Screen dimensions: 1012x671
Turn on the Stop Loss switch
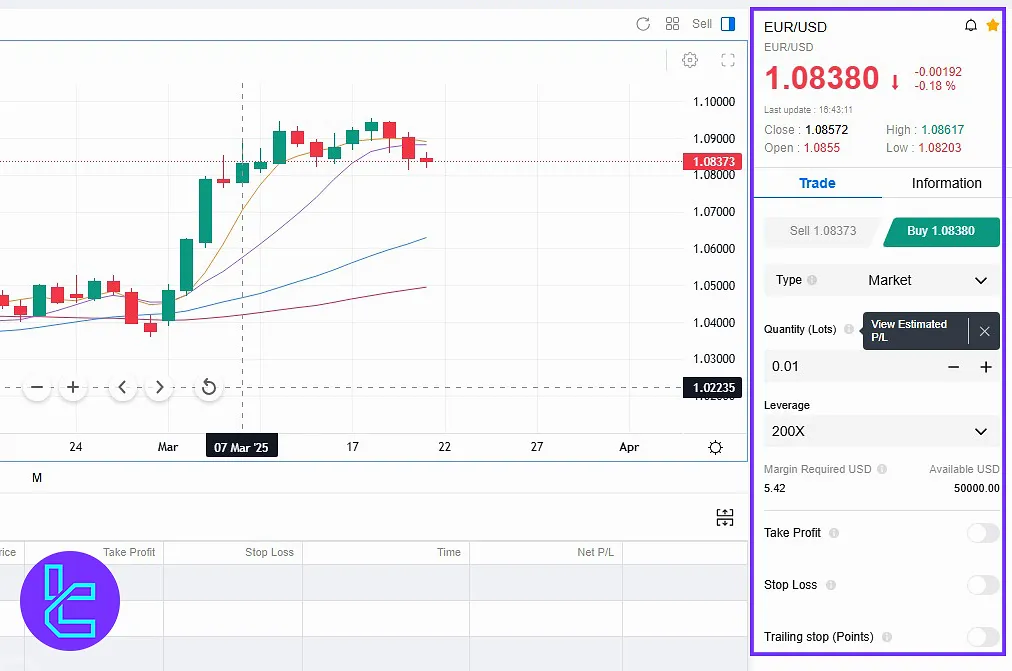[x=982, y=585]
